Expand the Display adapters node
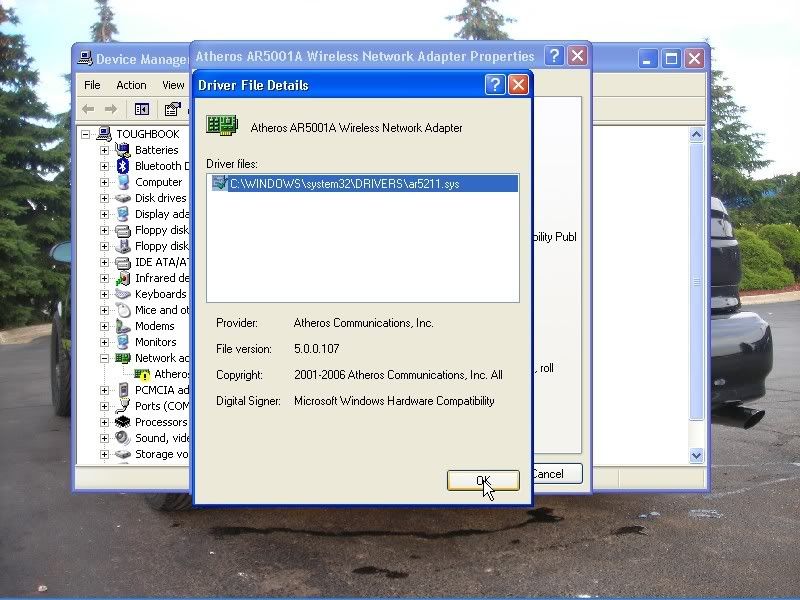The width and height of the screenshot is (800, 600). [x=104, y=214]
